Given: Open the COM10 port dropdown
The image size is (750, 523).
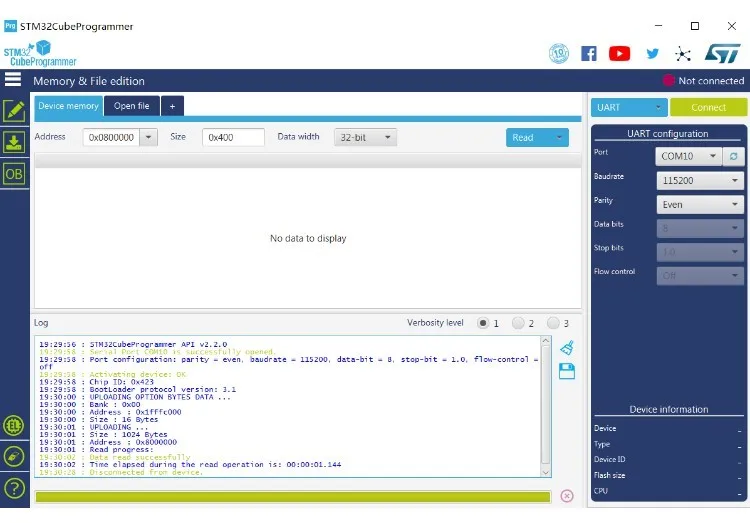Looking at the screenshot, I should point(688,156).
